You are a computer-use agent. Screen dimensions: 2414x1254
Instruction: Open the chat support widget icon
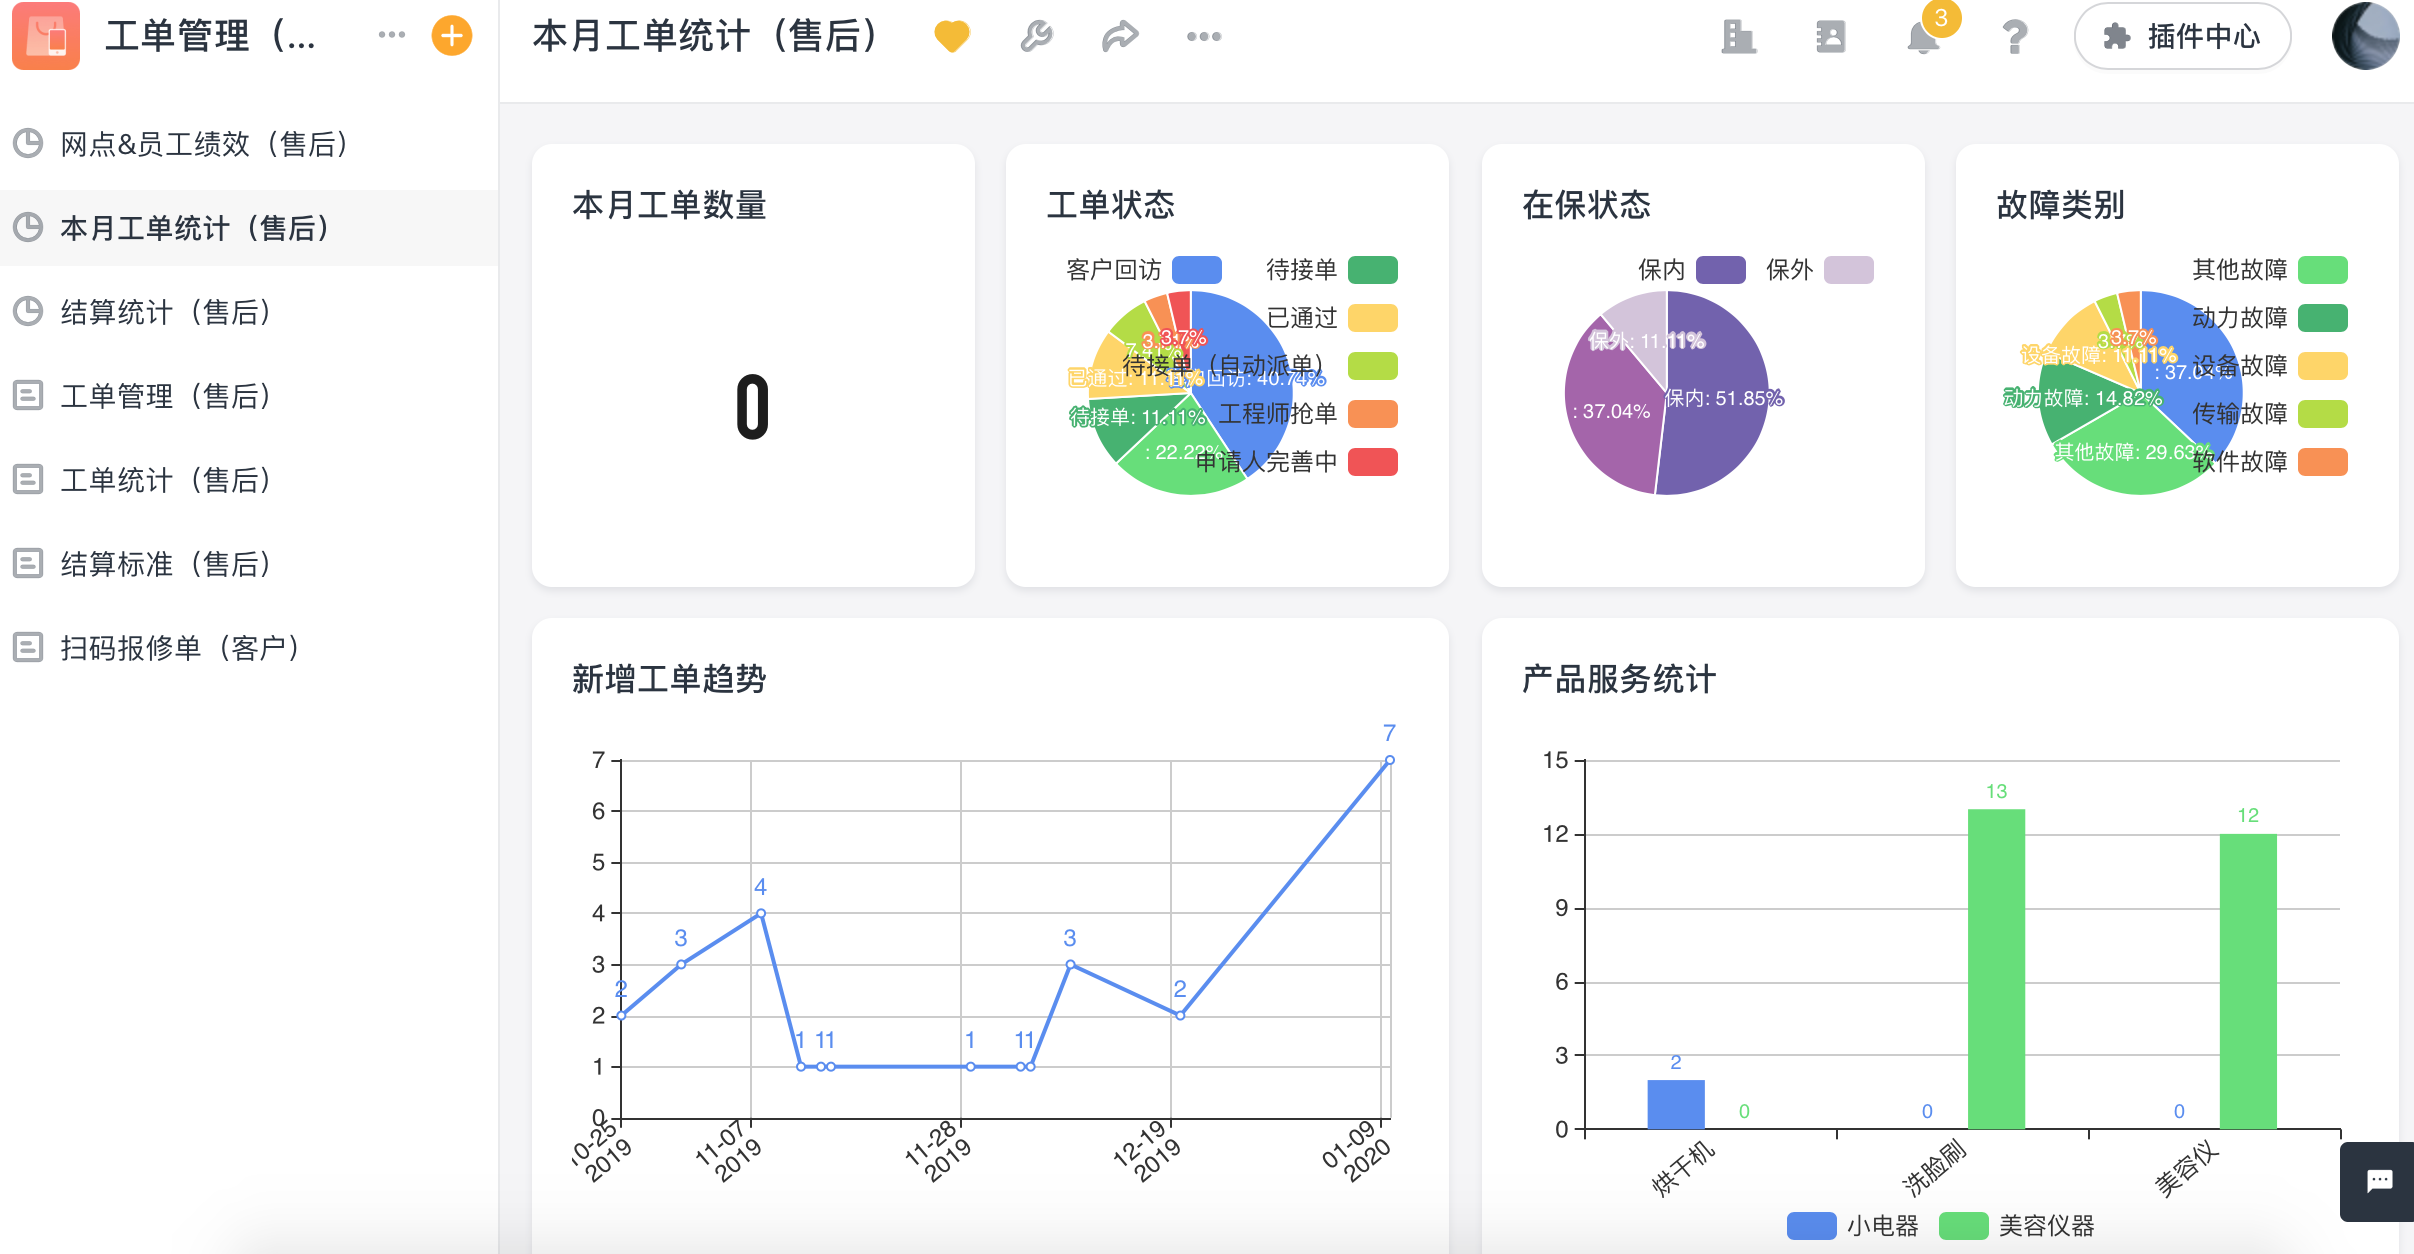2379,1181
